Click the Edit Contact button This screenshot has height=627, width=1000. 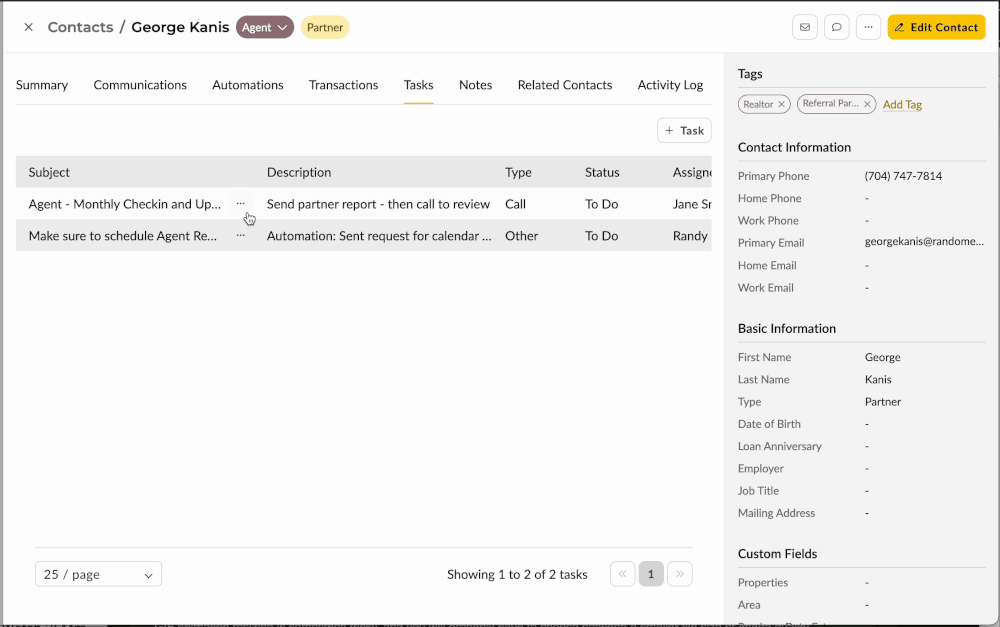click(936, 27)
